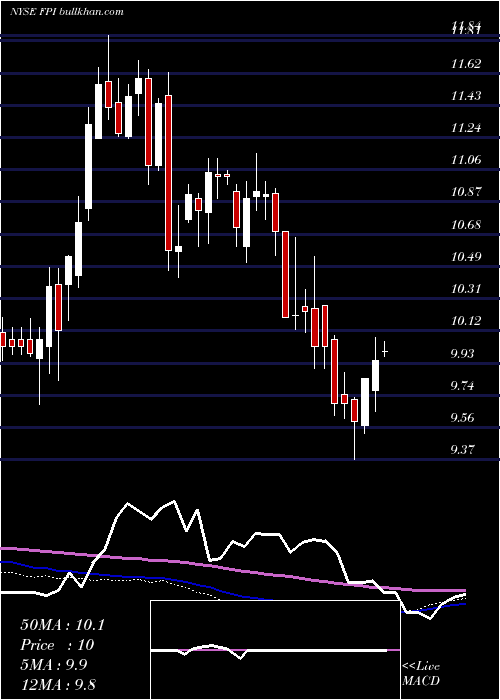The image size is (500, 700).
Task: Click the 10.31 price axis label
Action: coord(466,289)
